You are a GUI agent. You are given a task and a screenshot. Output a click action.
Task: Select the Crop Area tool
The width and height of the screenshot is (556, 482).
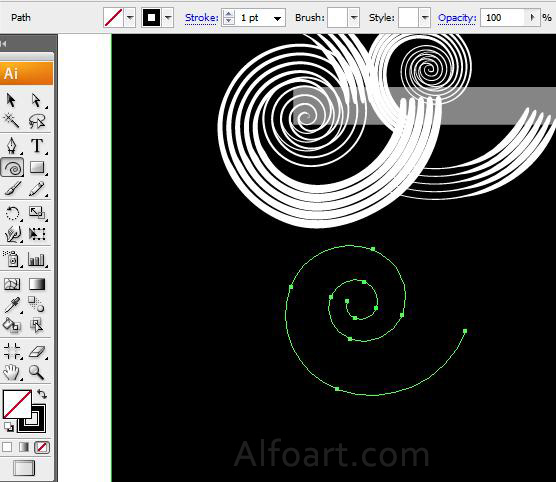point(12,351)
